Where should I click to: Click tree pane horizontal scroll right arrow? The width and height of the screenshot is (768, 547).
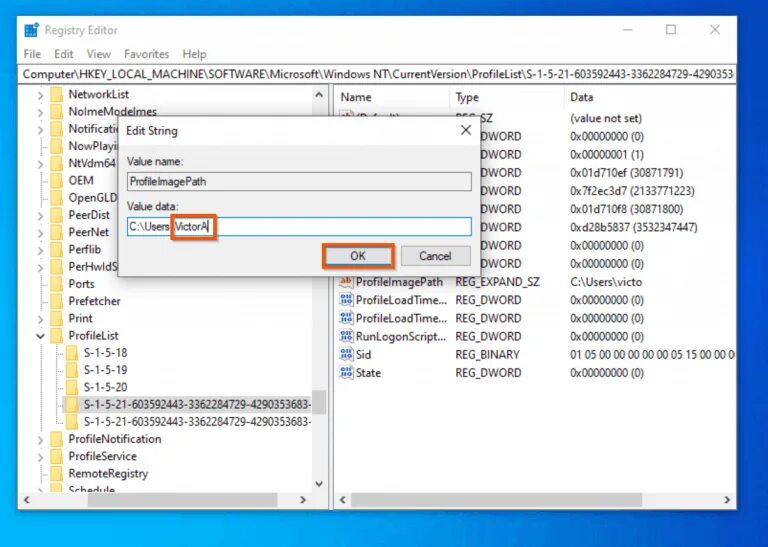click(x=303, y=499)
